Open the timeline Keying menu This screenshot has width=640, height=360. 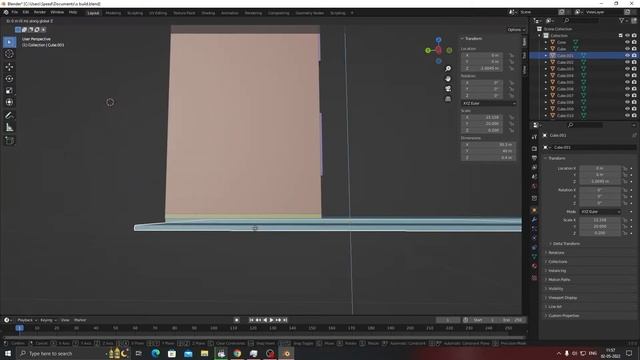[48, 320]
